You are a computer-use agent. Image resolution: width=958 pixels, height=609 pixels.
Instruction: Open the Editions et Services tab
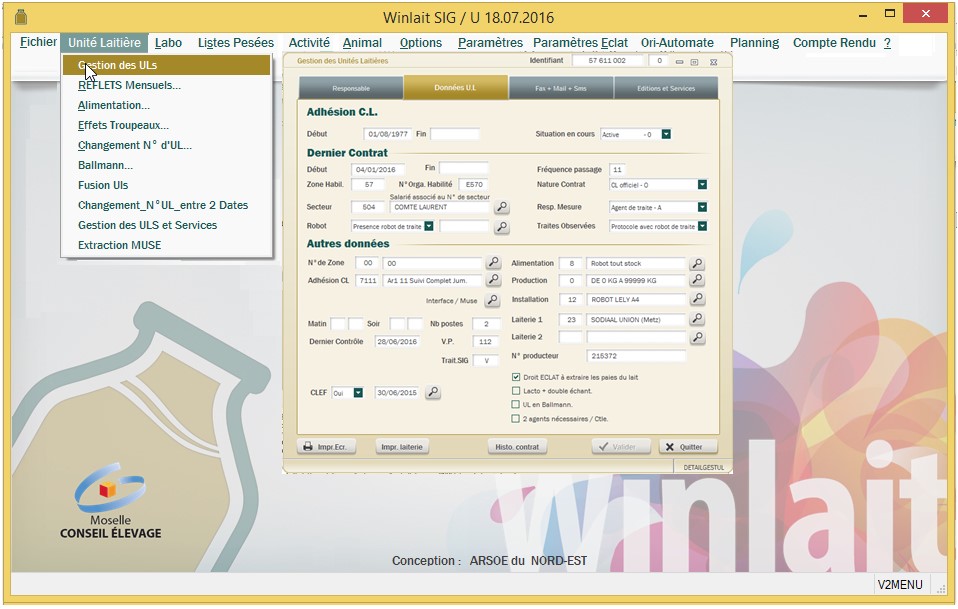tap(666, 88)
